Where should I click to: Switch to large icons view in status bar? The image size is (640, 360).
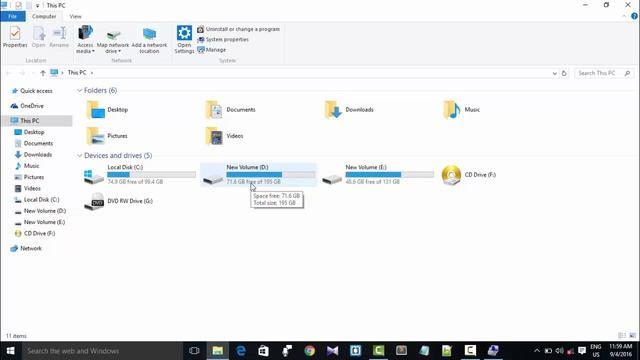(x=632, y=336)
